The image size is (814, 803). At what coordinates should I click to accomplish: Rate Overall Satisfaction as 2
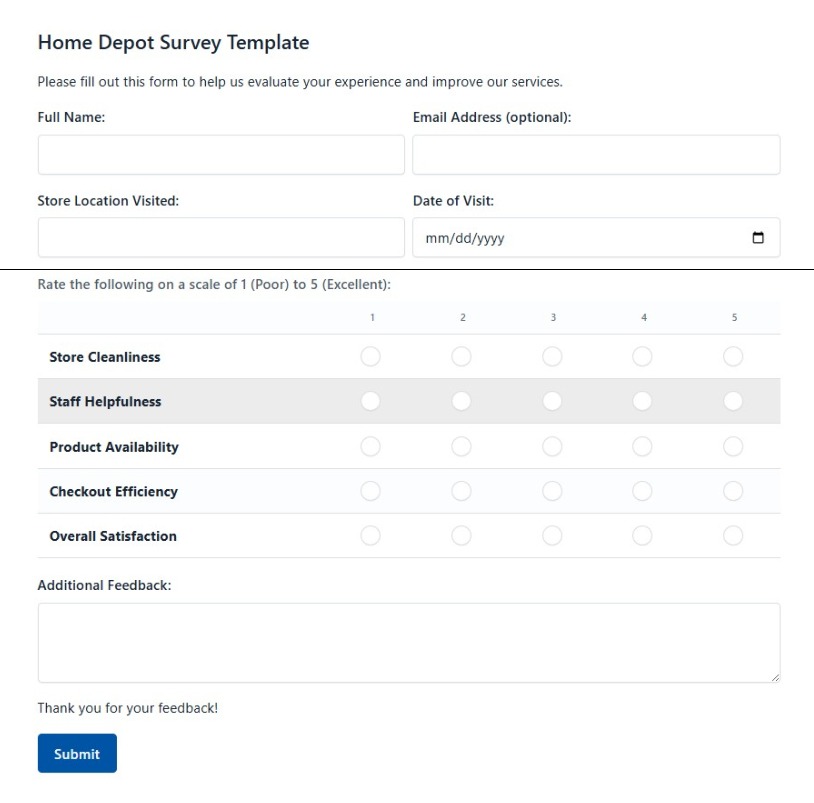click(462, 536)
